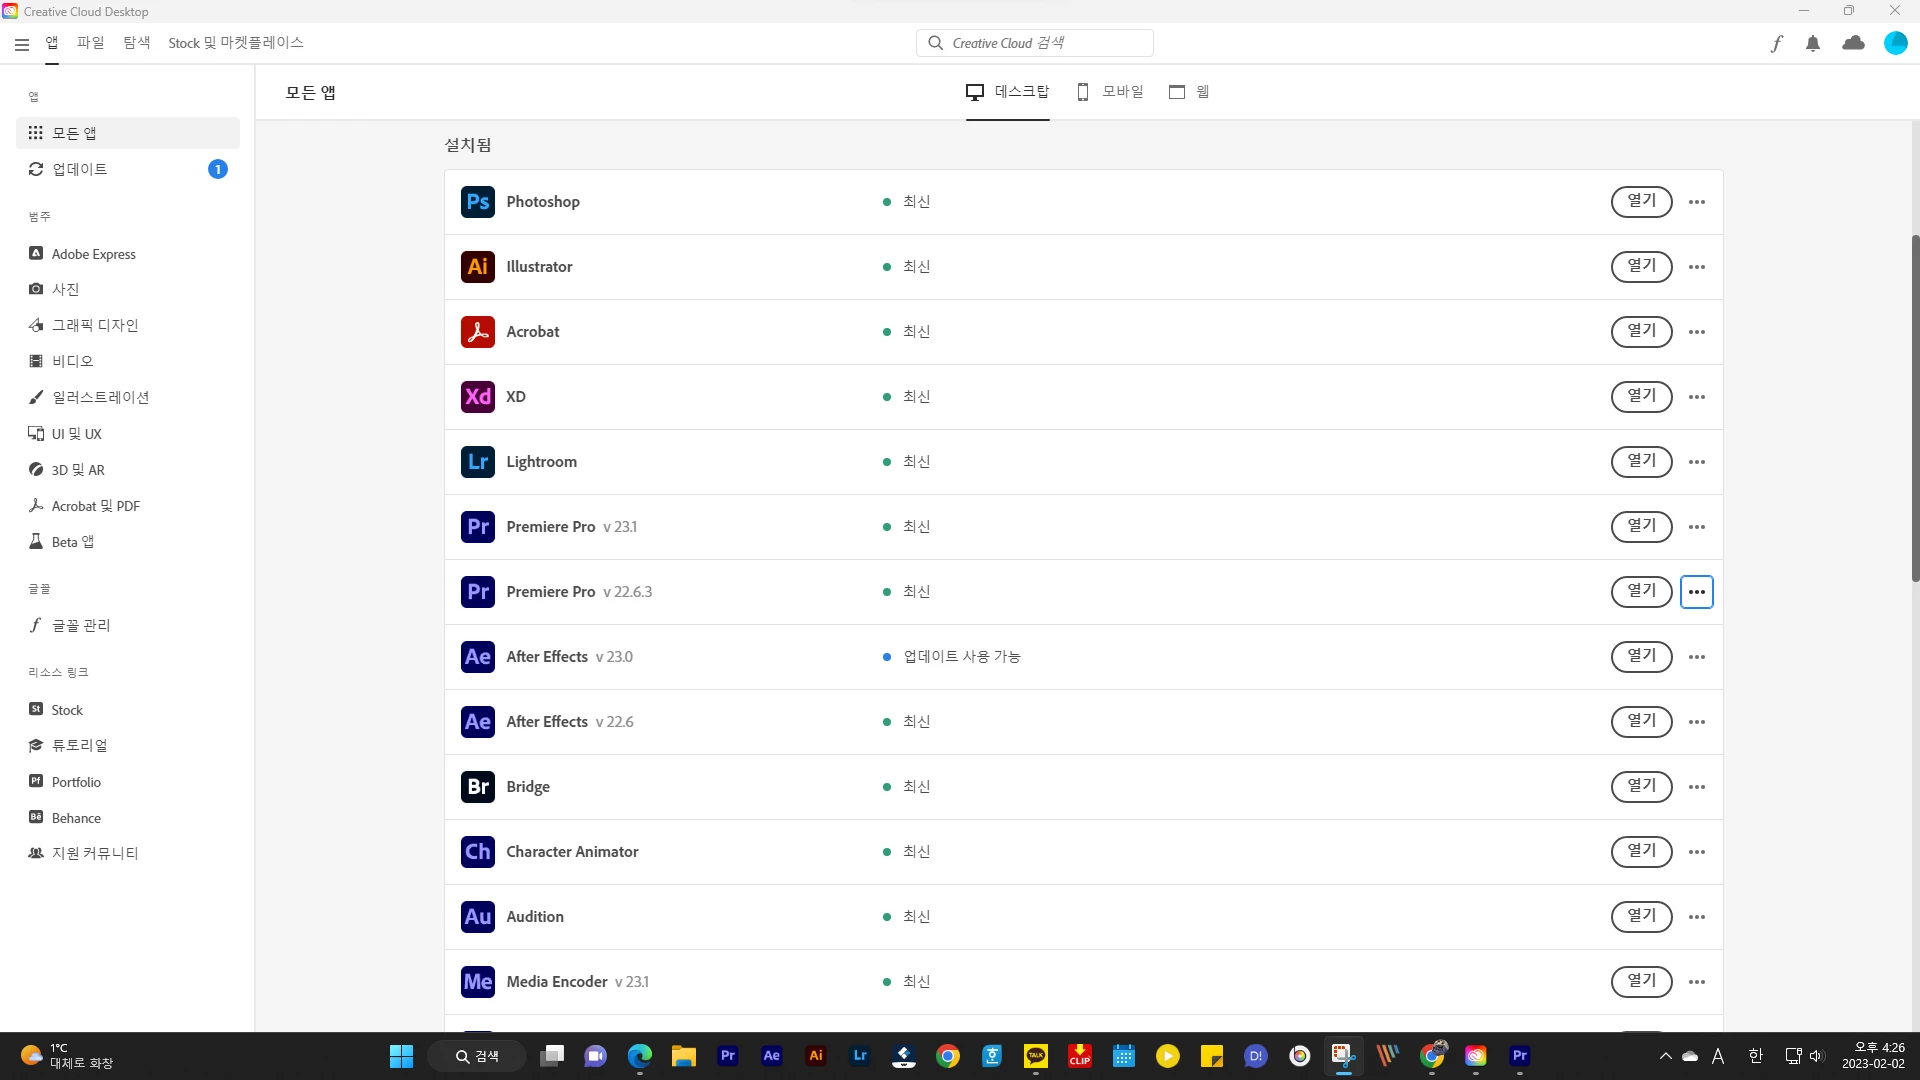Click the Creative Cloud search field
The height and width of the screenshot is (1080, 1920).
(1035, 43)
